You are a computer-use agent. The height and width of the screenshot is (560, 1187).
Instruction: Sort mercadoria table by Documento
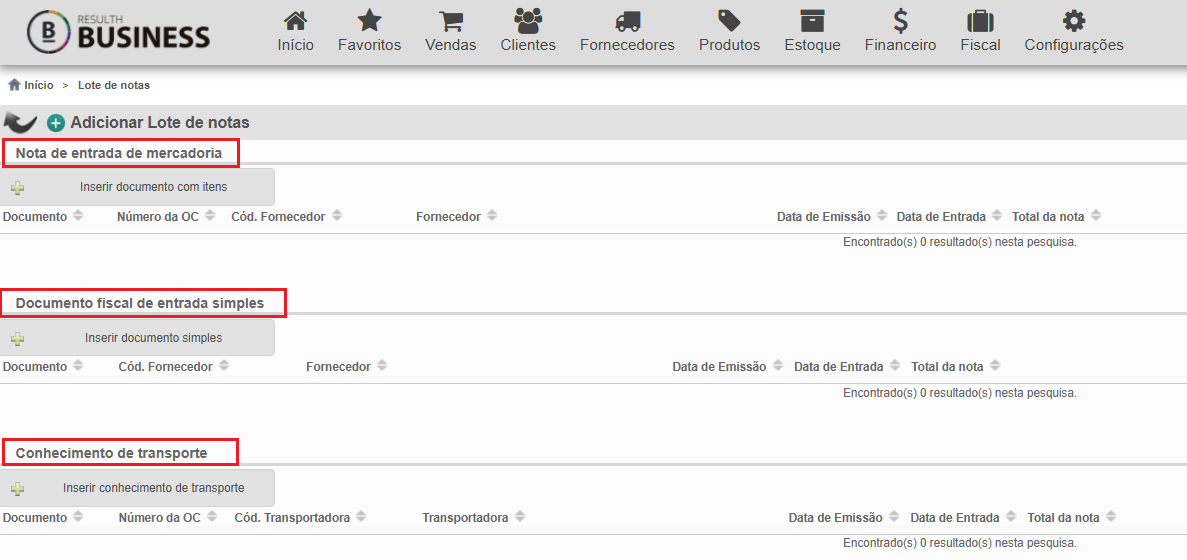coord(43,216)
